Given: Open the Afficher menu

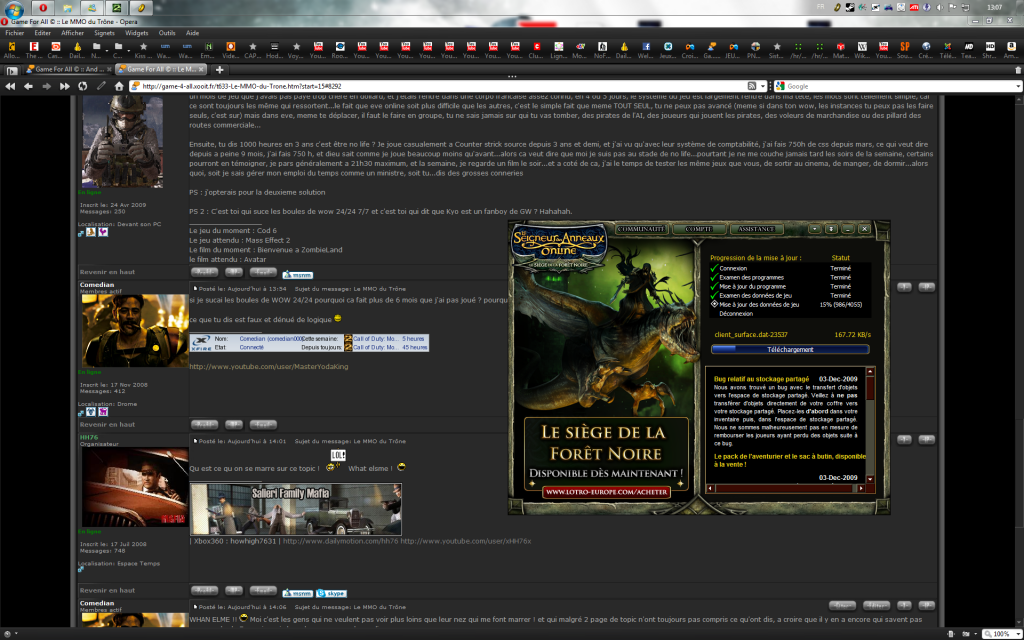Looking at the screenshot, I should coord(72,33).
